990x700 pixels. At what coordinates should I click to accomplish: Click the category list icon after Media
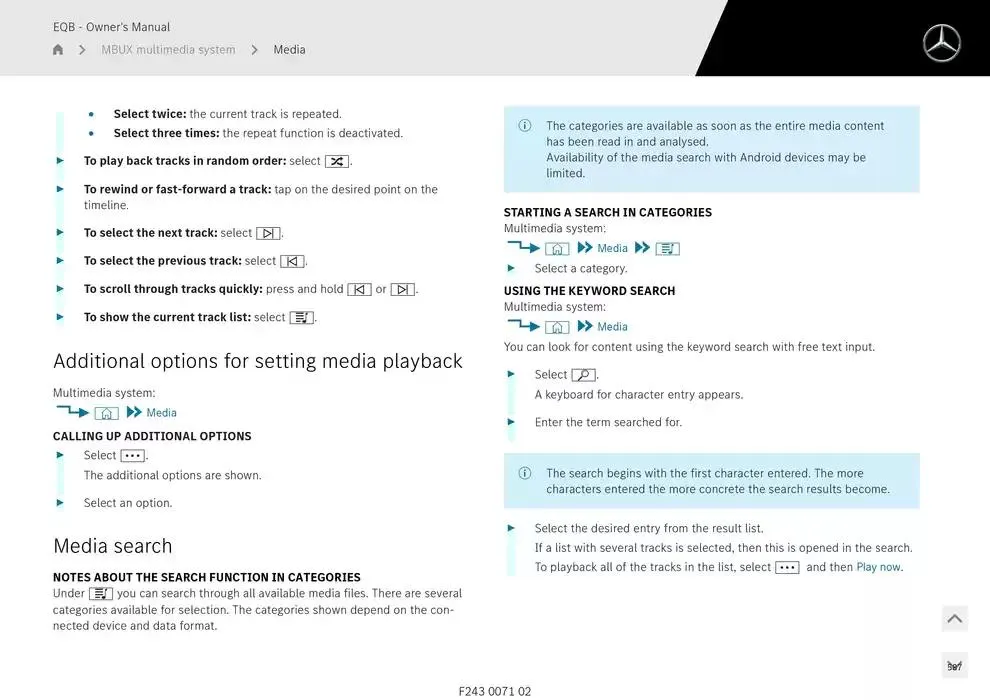667,248
